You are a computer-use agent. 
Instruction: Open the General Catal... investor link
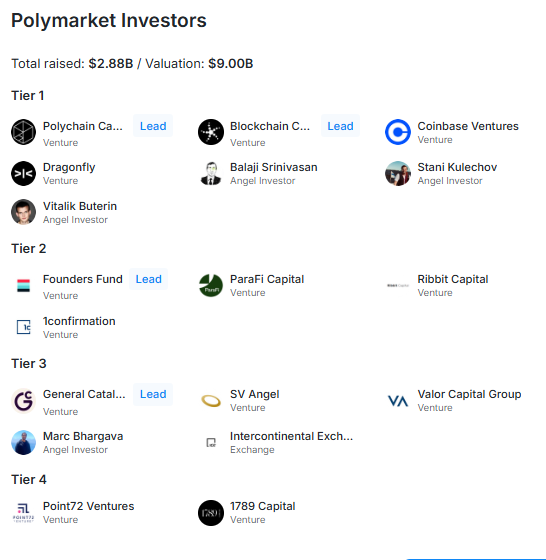tap(84, 394)
